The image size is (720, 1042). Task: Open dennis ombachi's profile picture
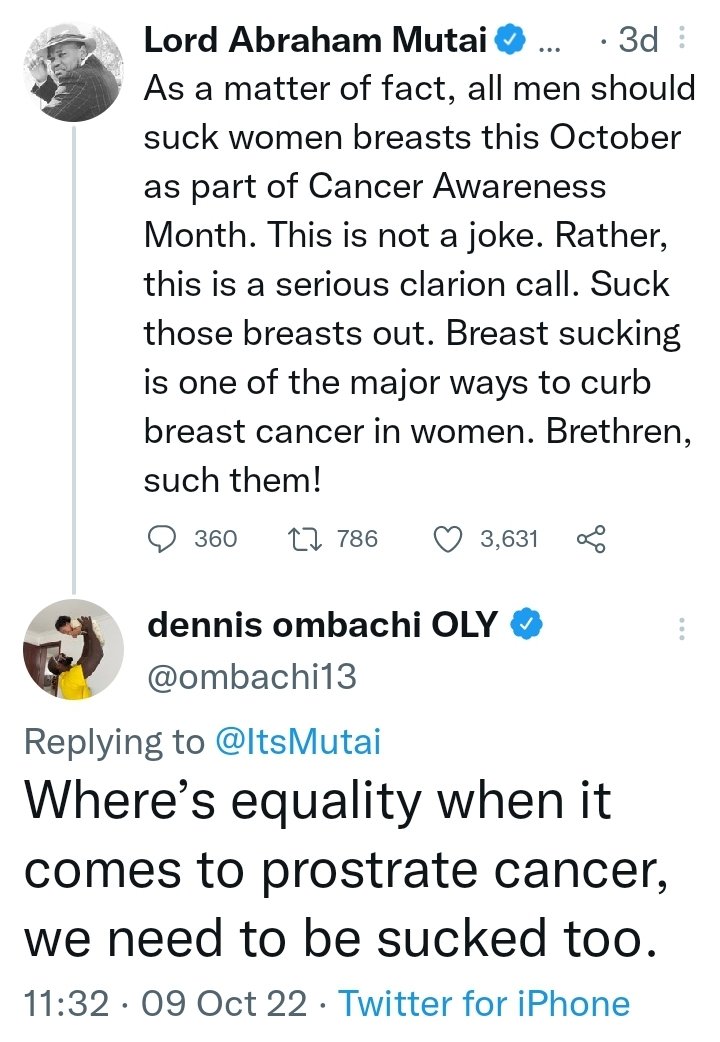72,650
